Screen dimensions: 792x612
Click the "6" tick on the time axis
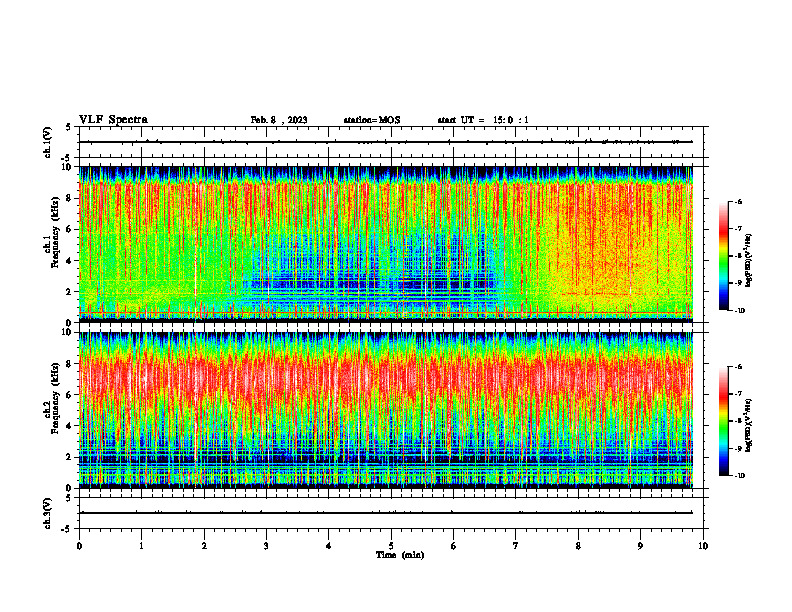pyautogui.click(x=454, y=546)
